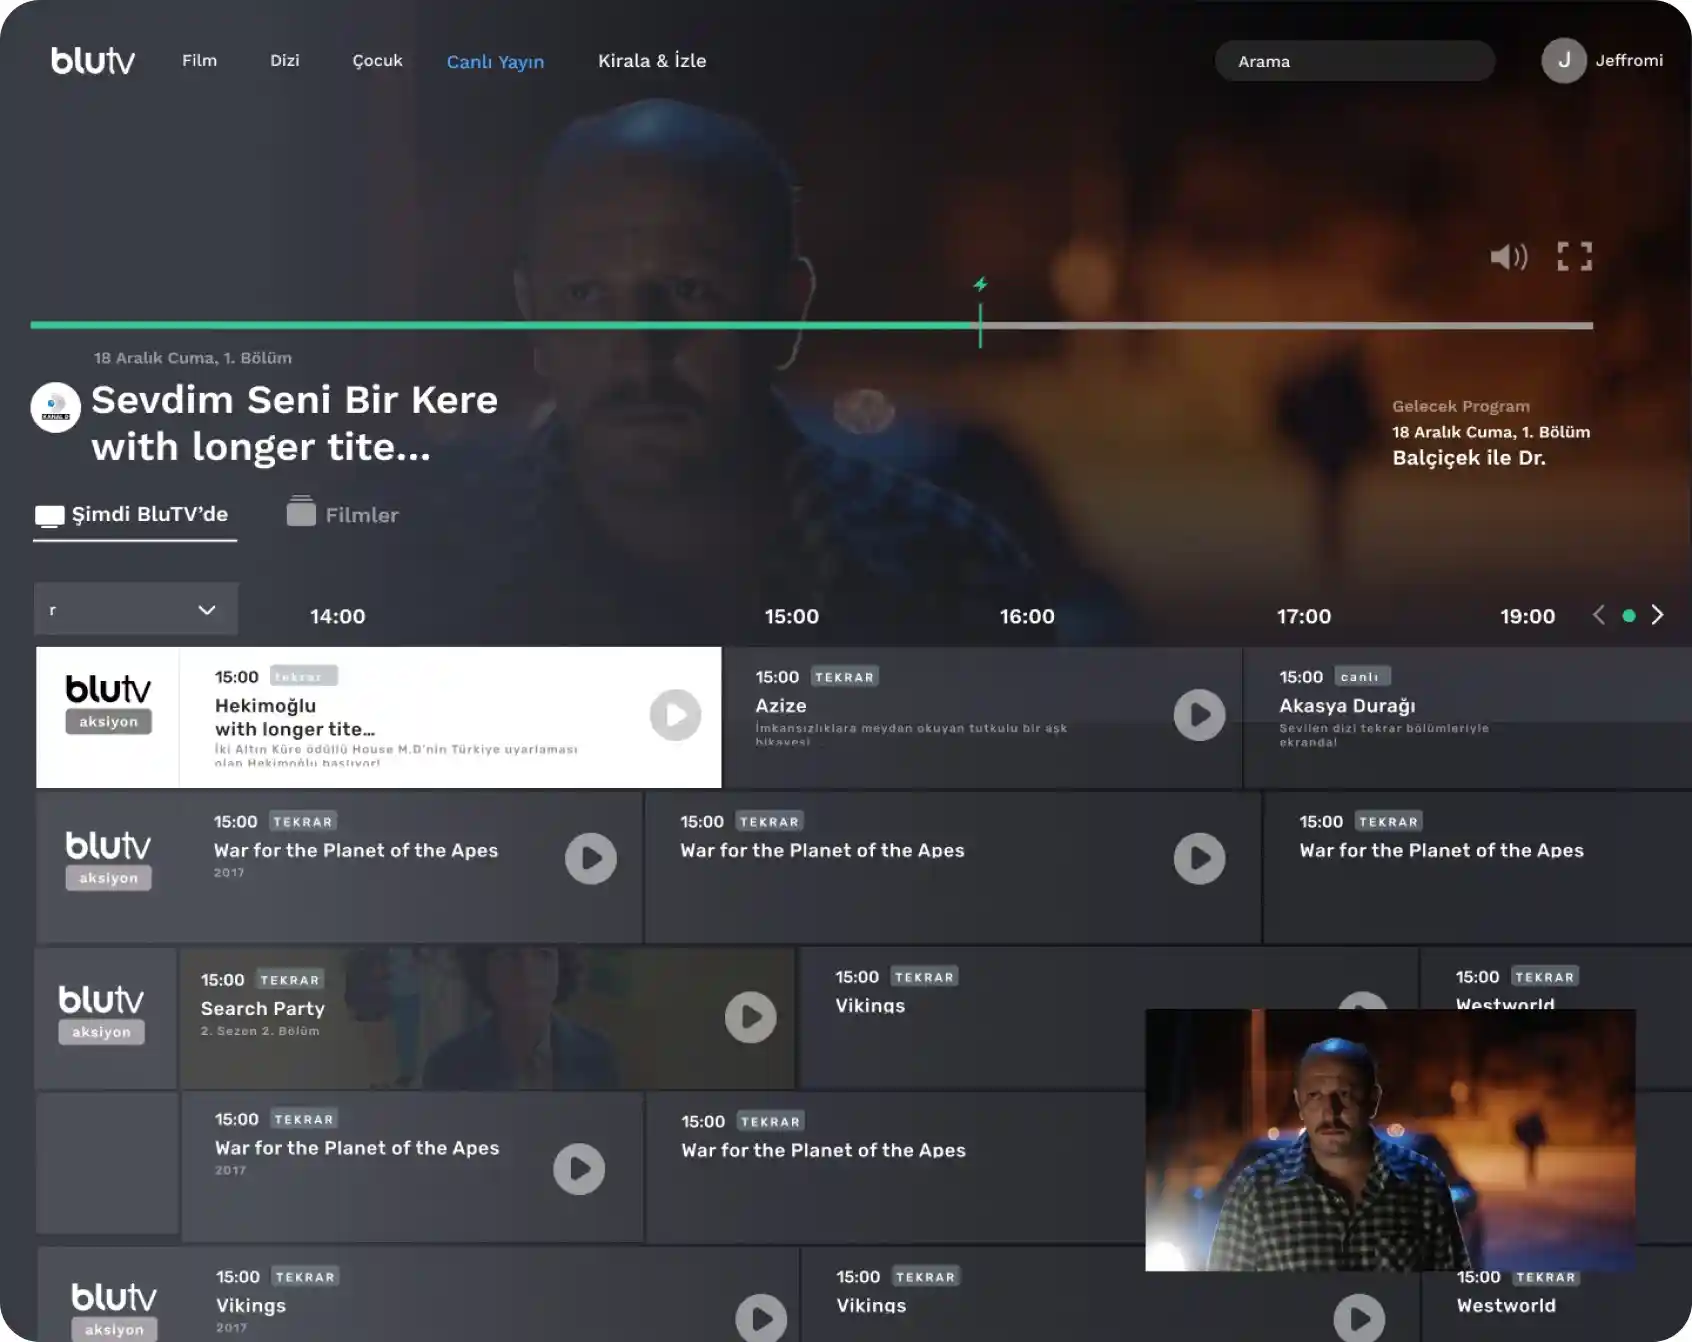Viewport: 1692px width, 1342px height.
Task: Click the TEKRAR badge on Azize
Action: [x=844, y=677]
